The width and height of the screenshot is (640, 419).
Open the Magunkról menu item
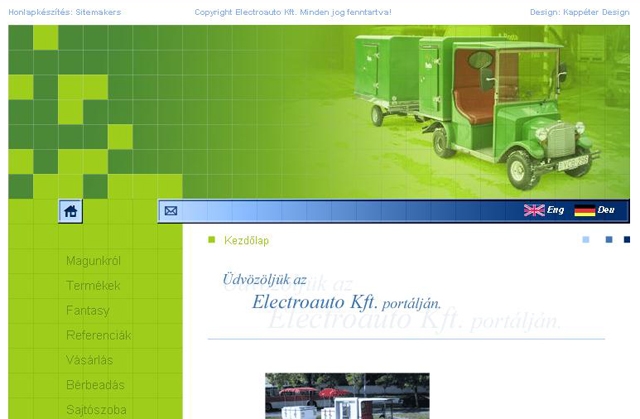tap(93, 261)
